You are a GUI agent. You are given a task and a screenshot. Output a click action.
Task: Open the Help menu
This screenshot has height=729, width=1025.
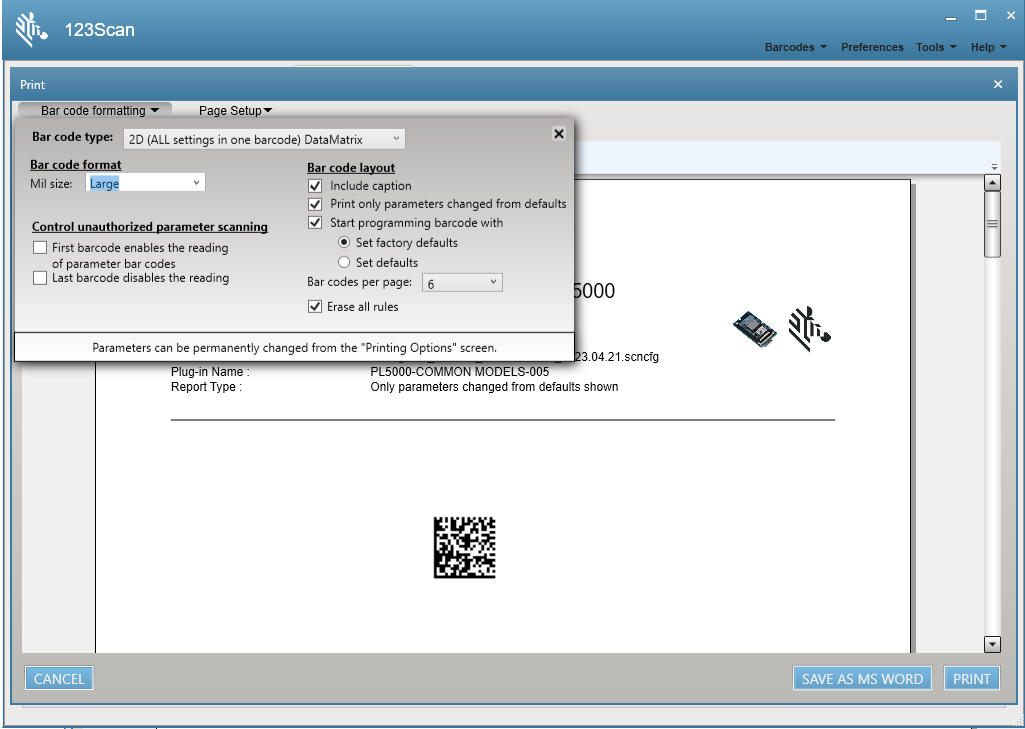click(x=988, y=47)
